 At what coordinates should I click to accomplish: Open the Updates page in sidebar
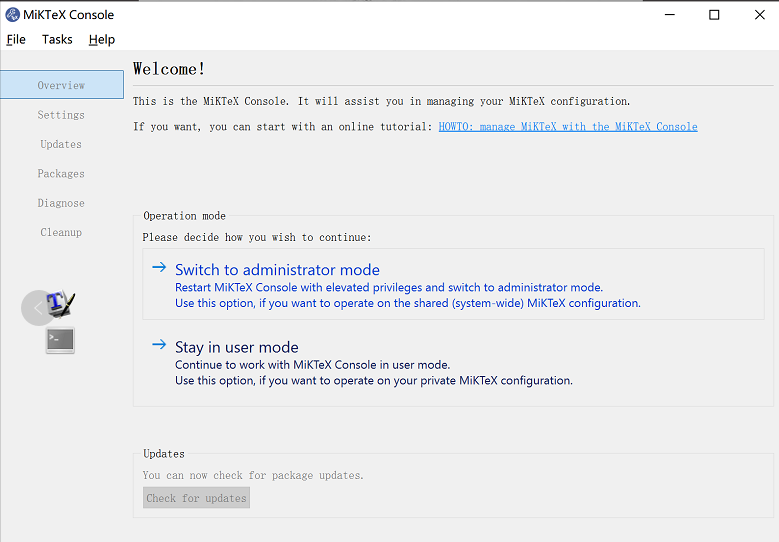tap(61, 144)
